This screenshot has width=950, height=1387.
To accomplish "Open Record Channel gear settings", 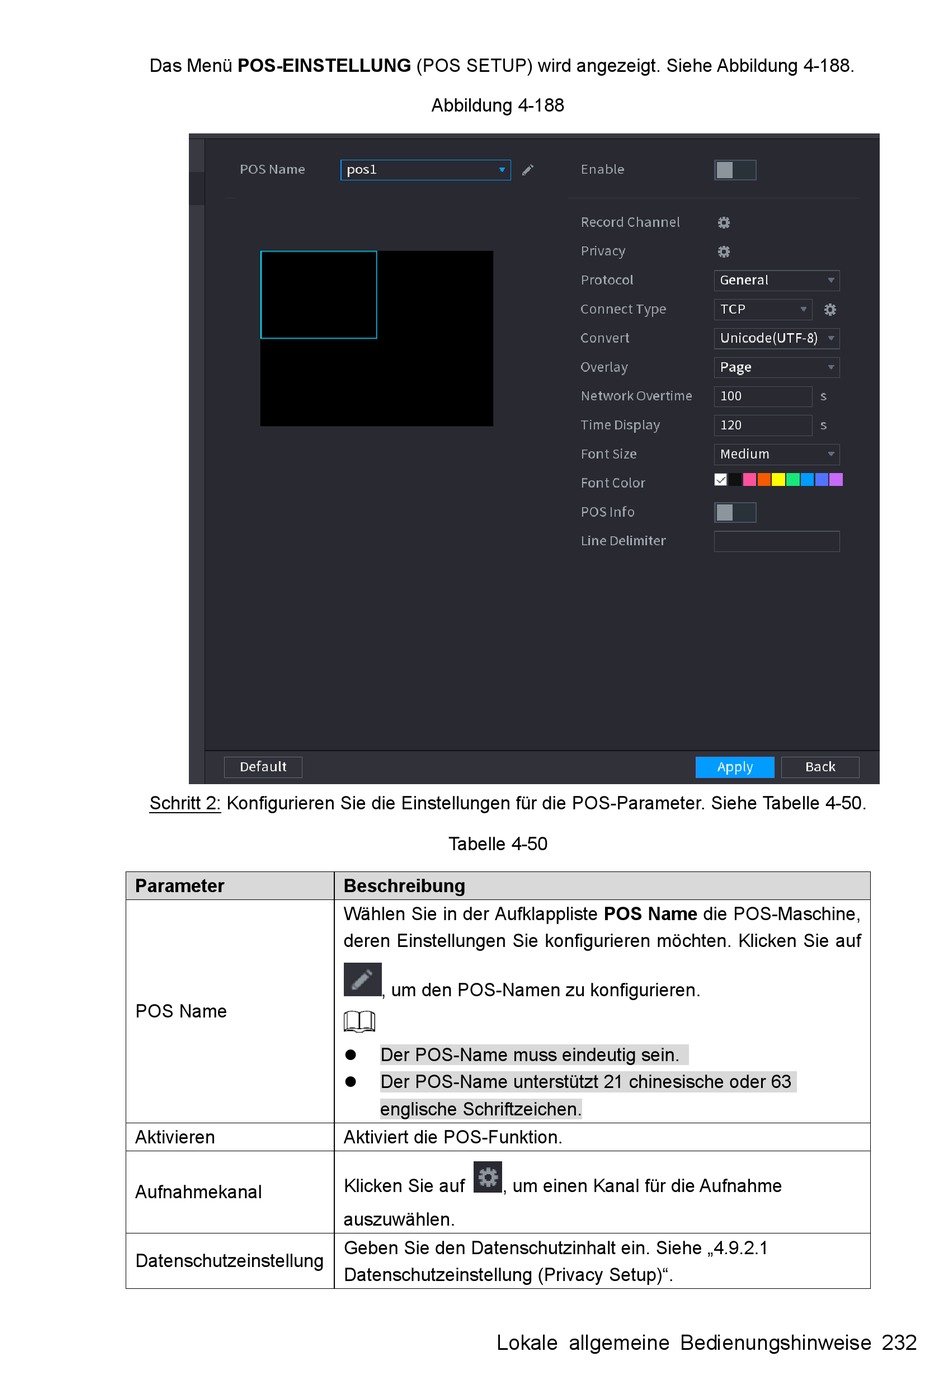I will point(724,222).
